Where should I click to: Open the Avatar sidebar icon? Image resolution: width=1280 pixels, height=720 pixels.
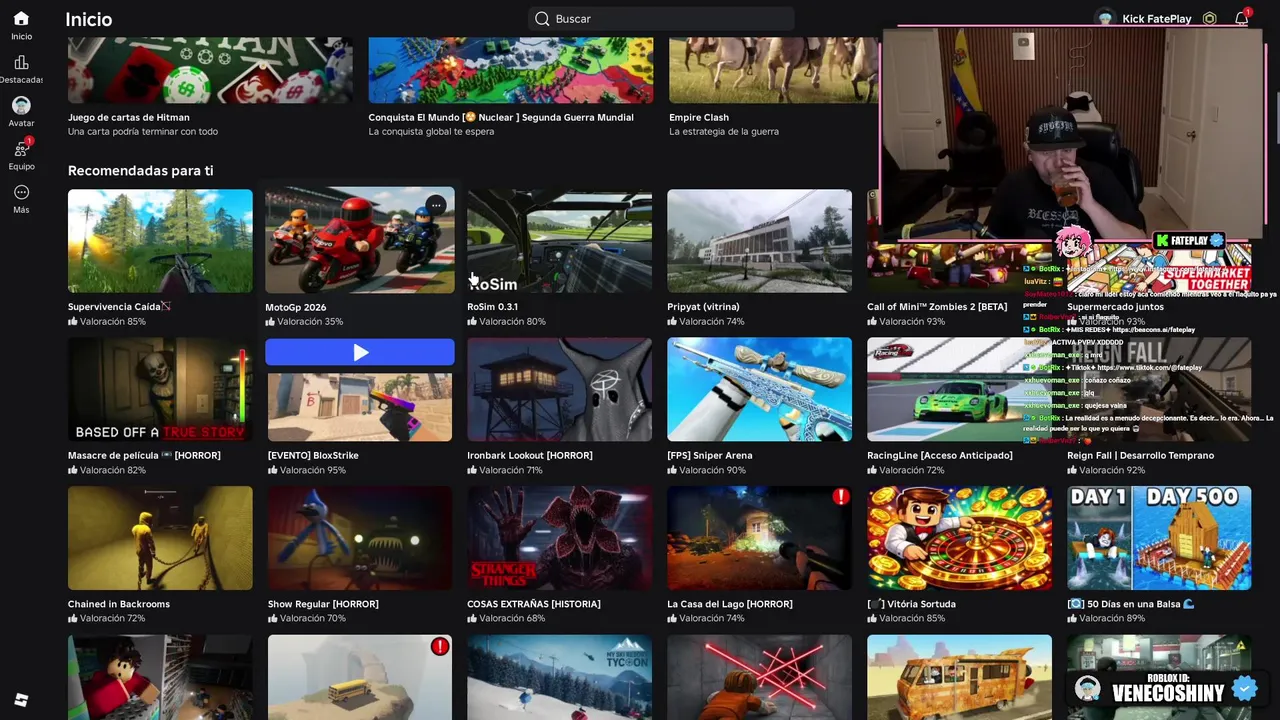point(21,106)
